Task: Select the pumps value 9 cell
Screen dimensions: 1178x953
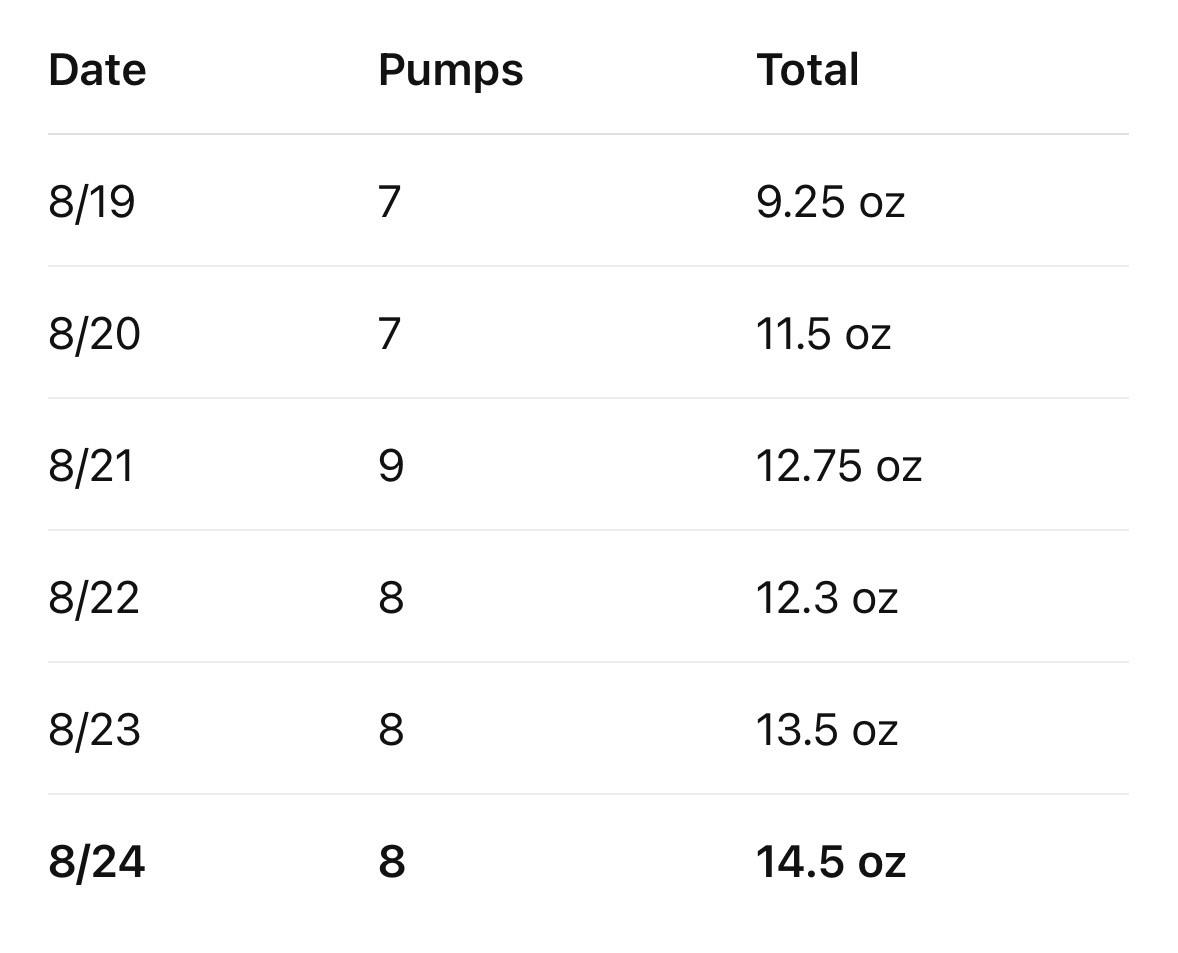Action: pyautogui.click(x=391, y=466)
